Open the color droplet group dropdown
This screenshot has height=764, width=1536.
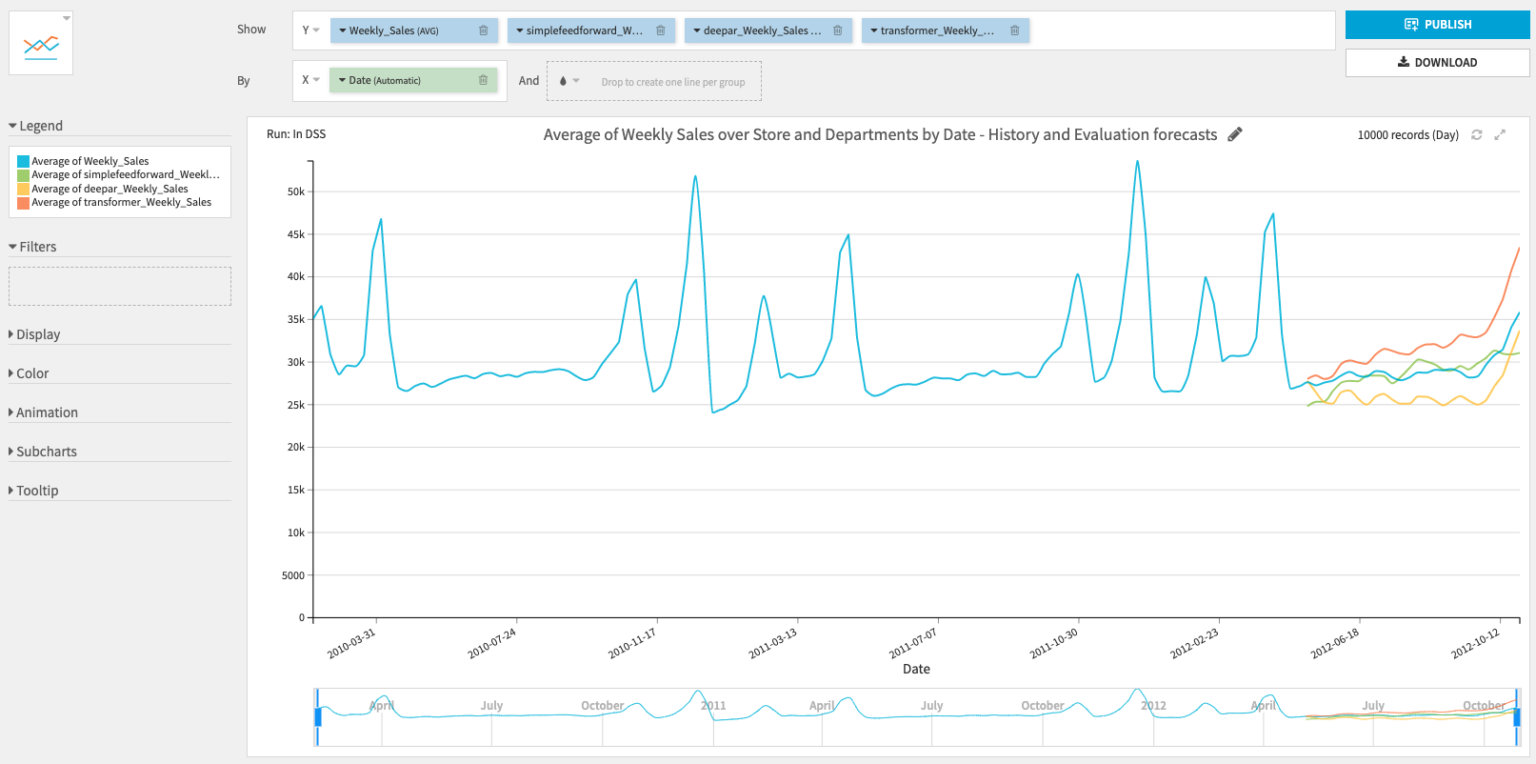pyautogui.click(x=568, y=81)
